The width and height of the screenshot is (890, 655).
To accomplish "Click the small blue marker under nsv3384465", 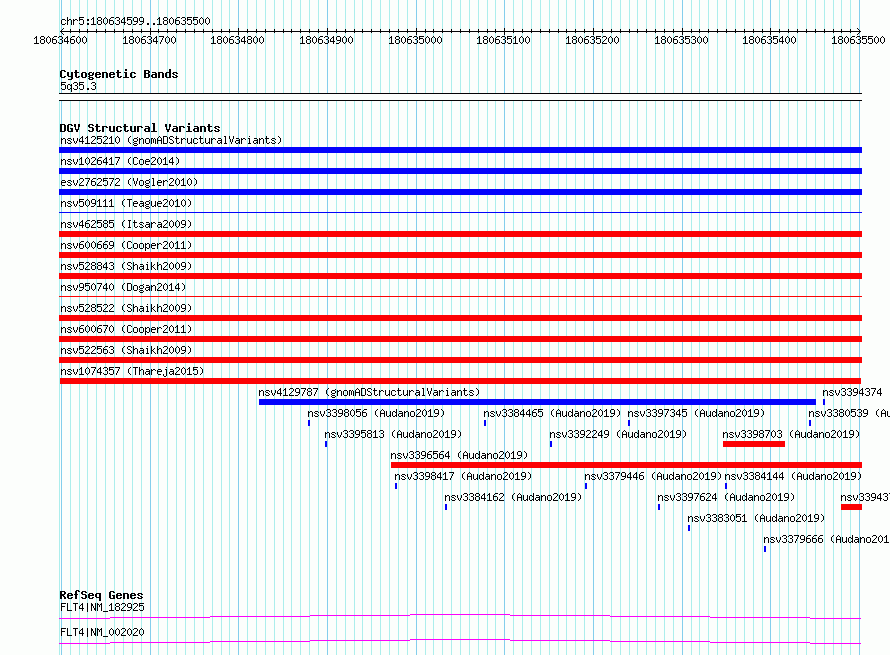I will (x=485, y=423).
